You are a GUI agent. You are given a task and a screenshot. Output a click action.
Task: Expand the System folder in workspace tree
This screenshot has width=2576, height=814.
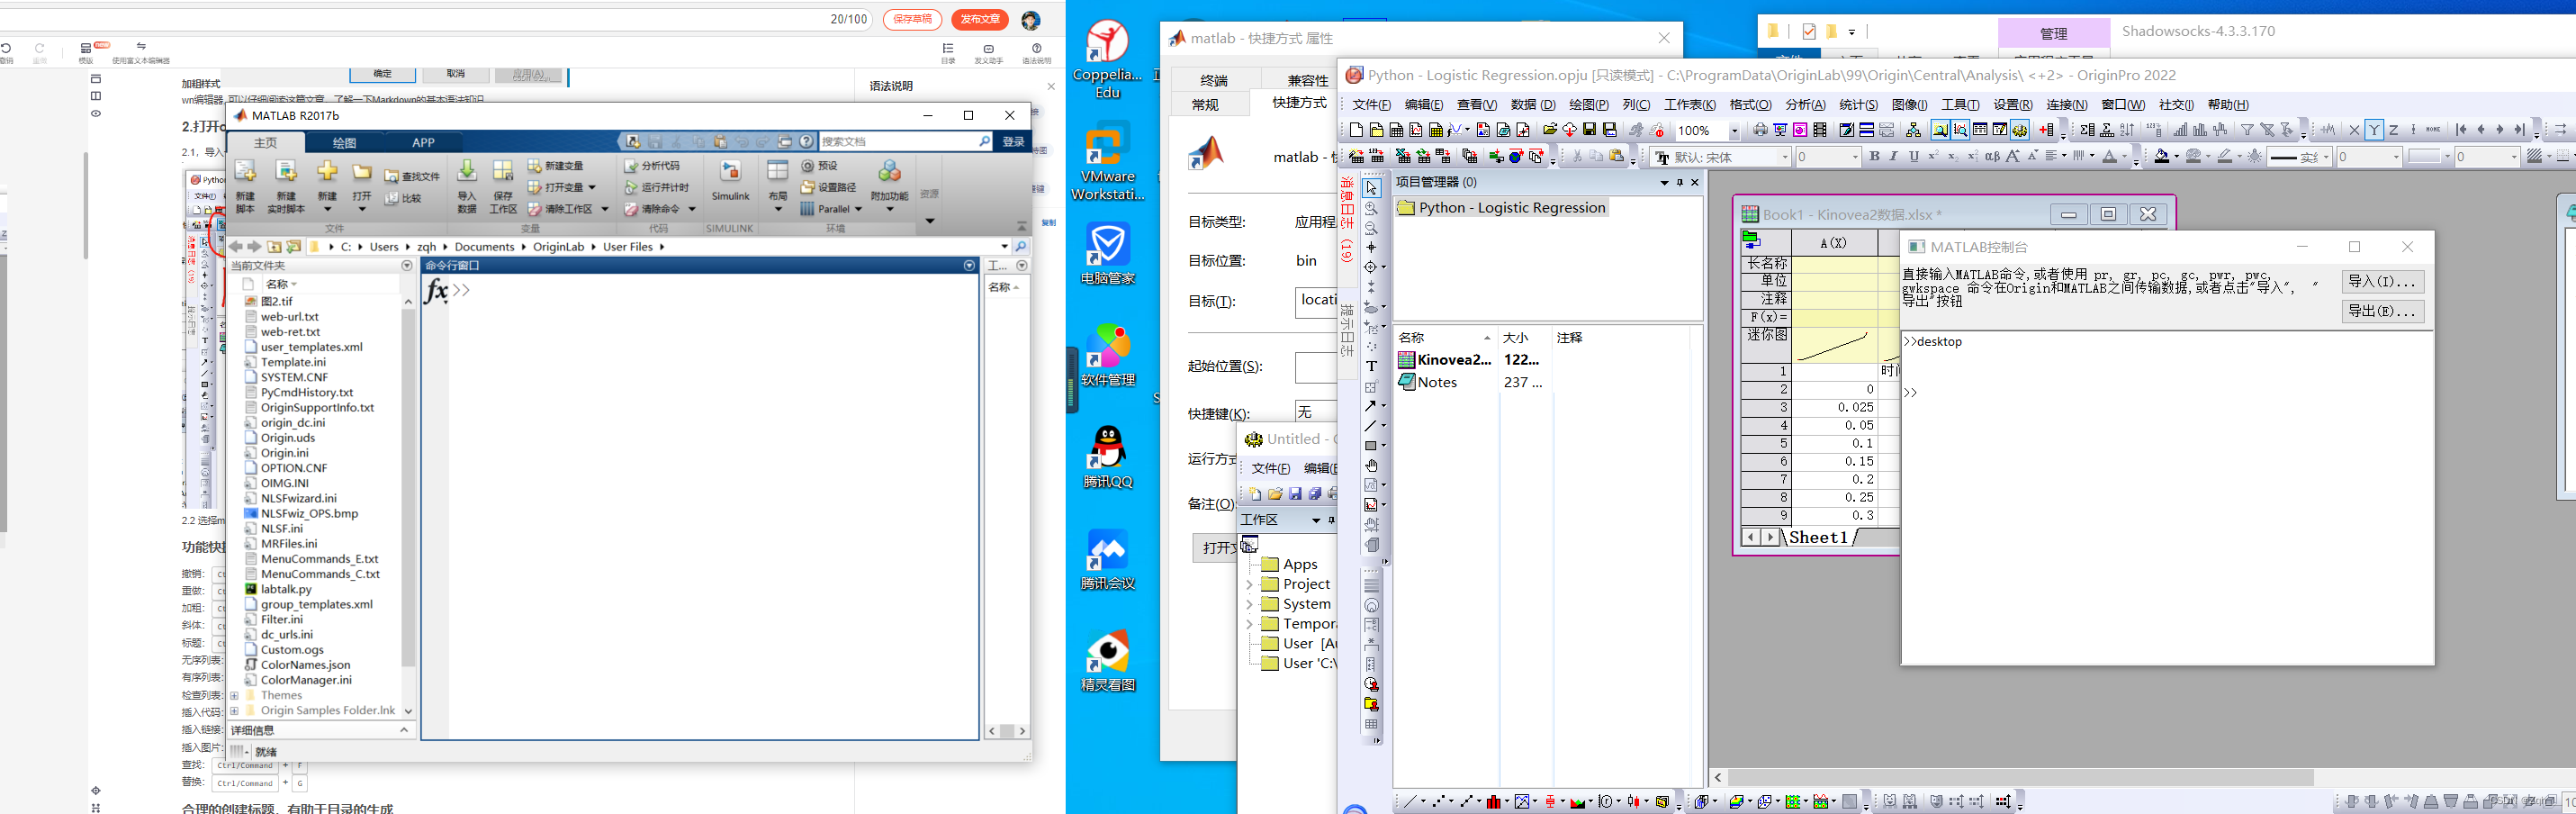coord(1249,604)
